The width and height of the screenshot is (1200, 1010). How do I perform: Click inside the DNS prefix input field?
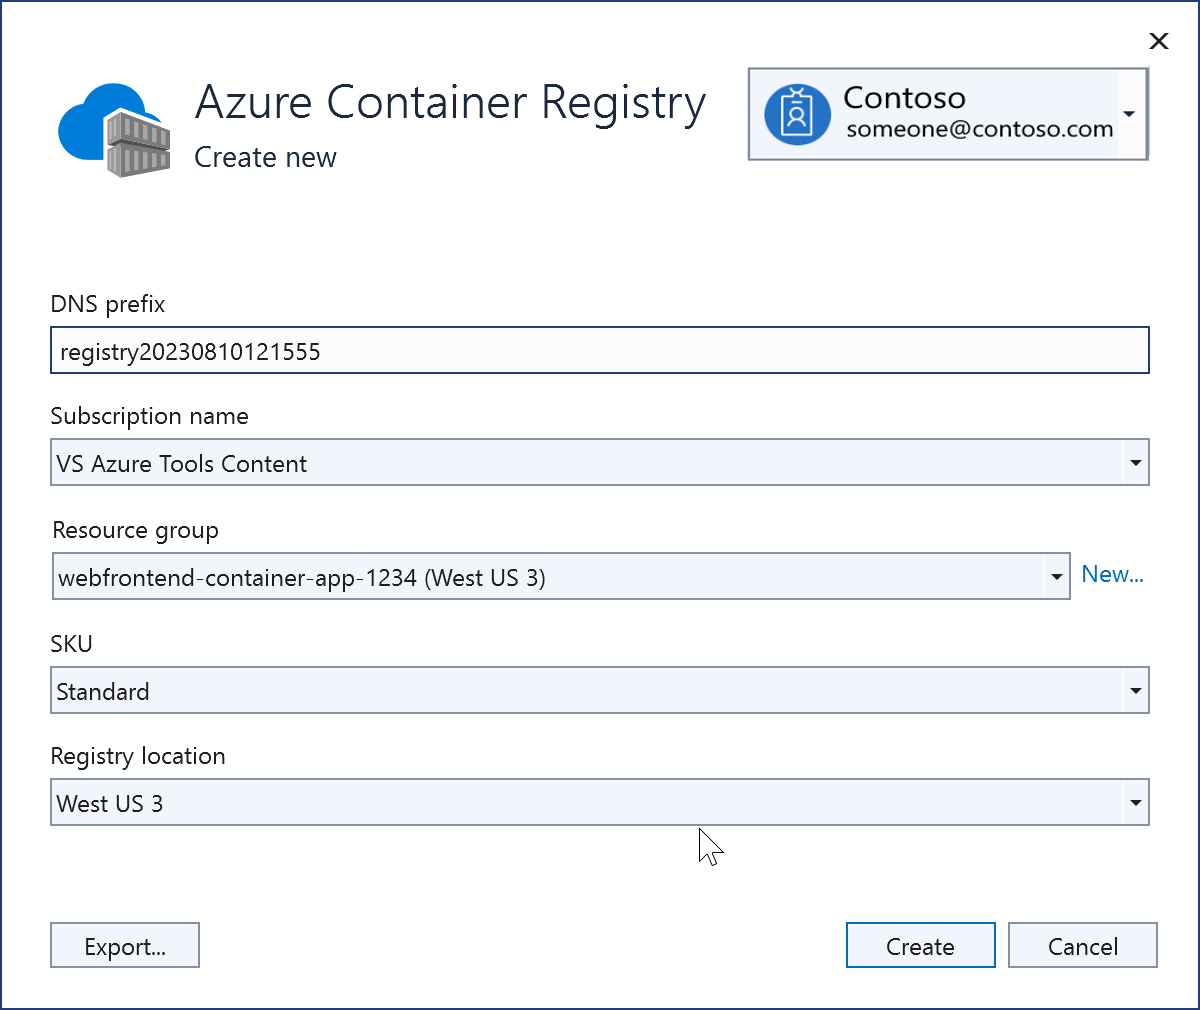coord(600,350)
